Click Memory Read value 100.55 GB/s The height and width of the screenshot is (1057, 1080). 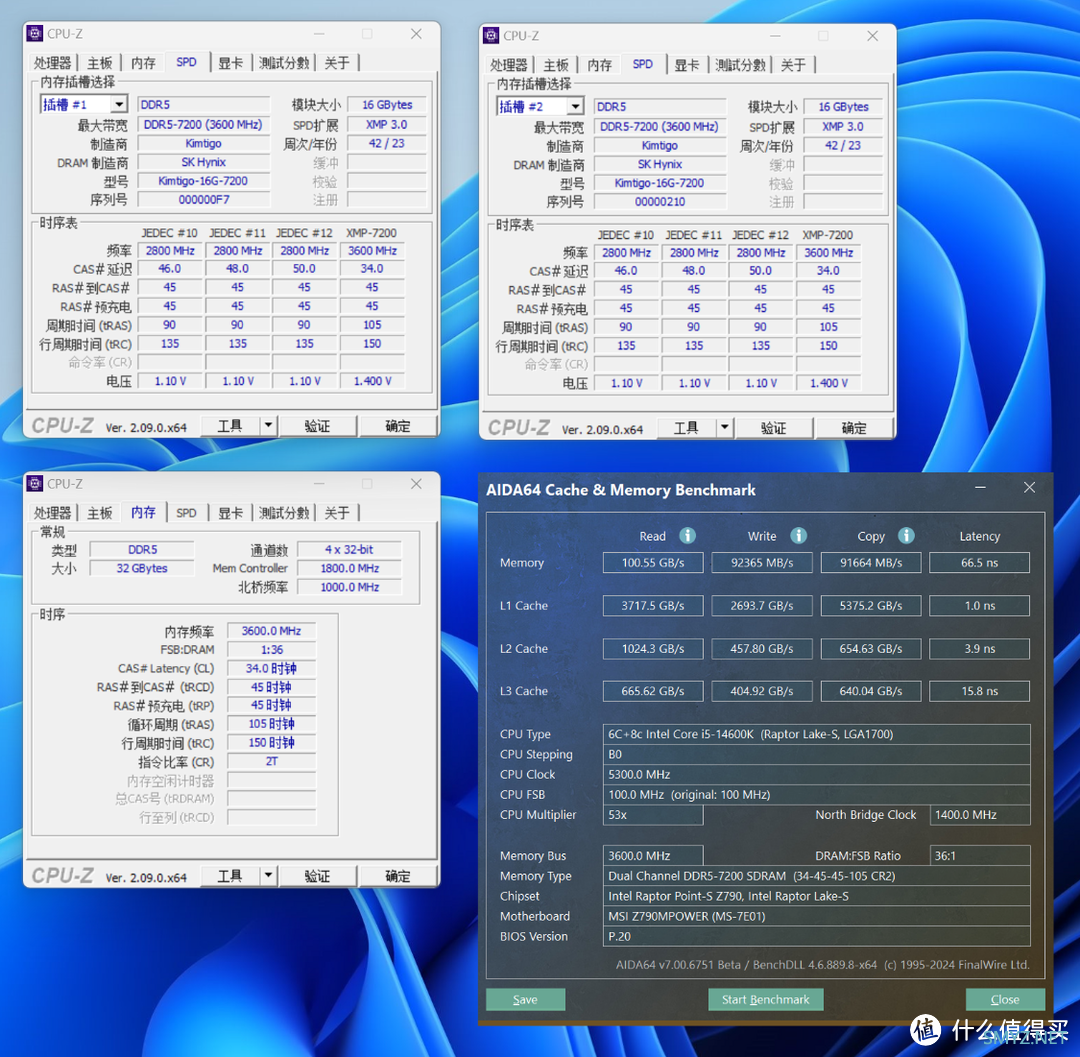(653, 563)
